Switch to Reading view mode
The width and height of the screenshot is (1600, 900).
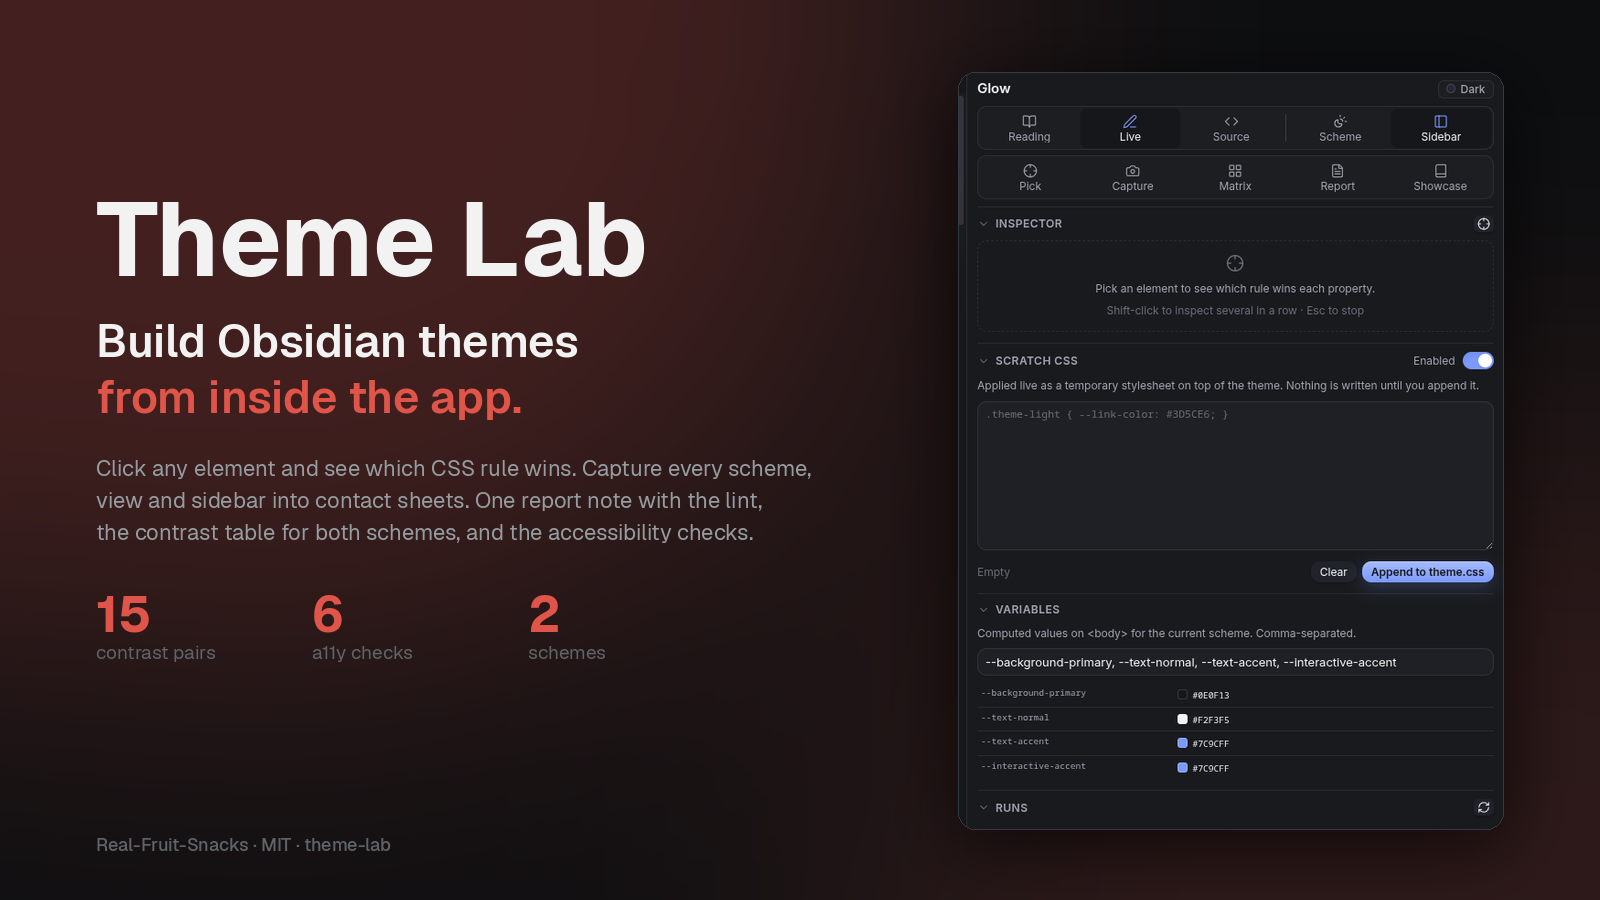coord(1029,128)
